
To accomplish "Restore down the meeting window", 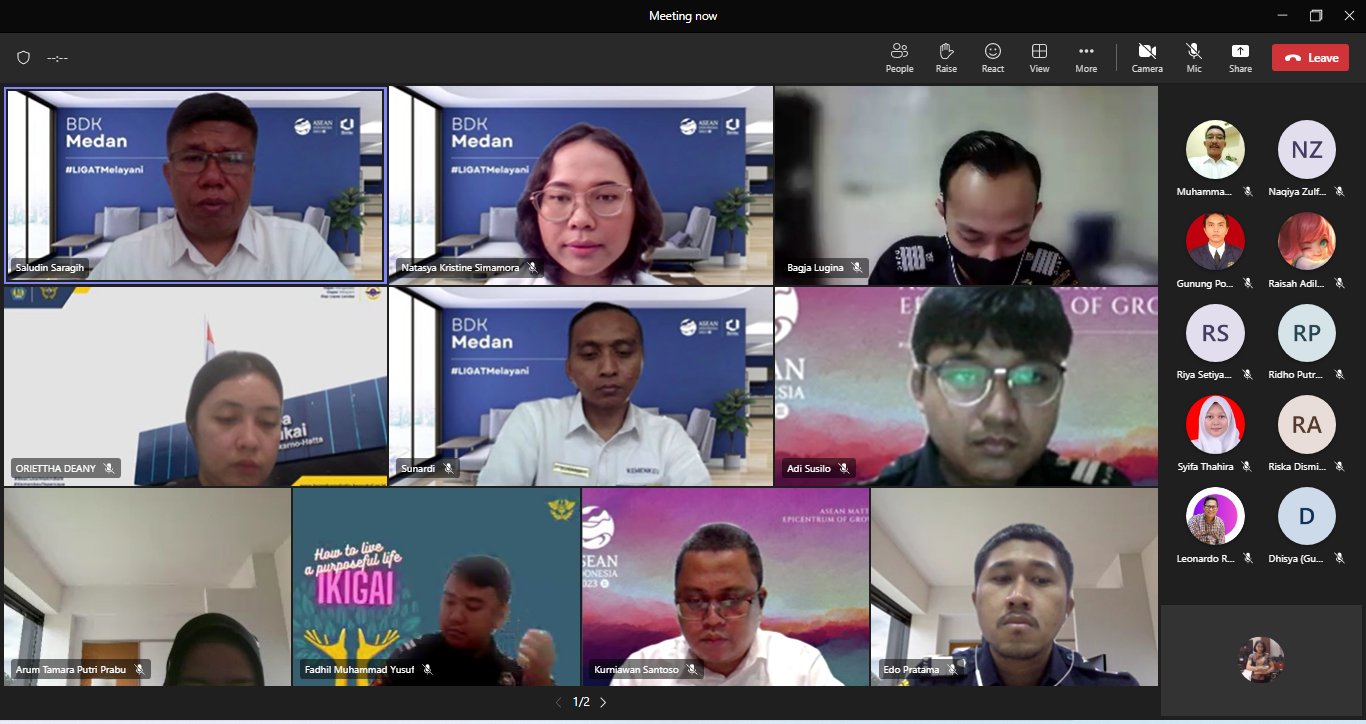I will (1316, 16).
